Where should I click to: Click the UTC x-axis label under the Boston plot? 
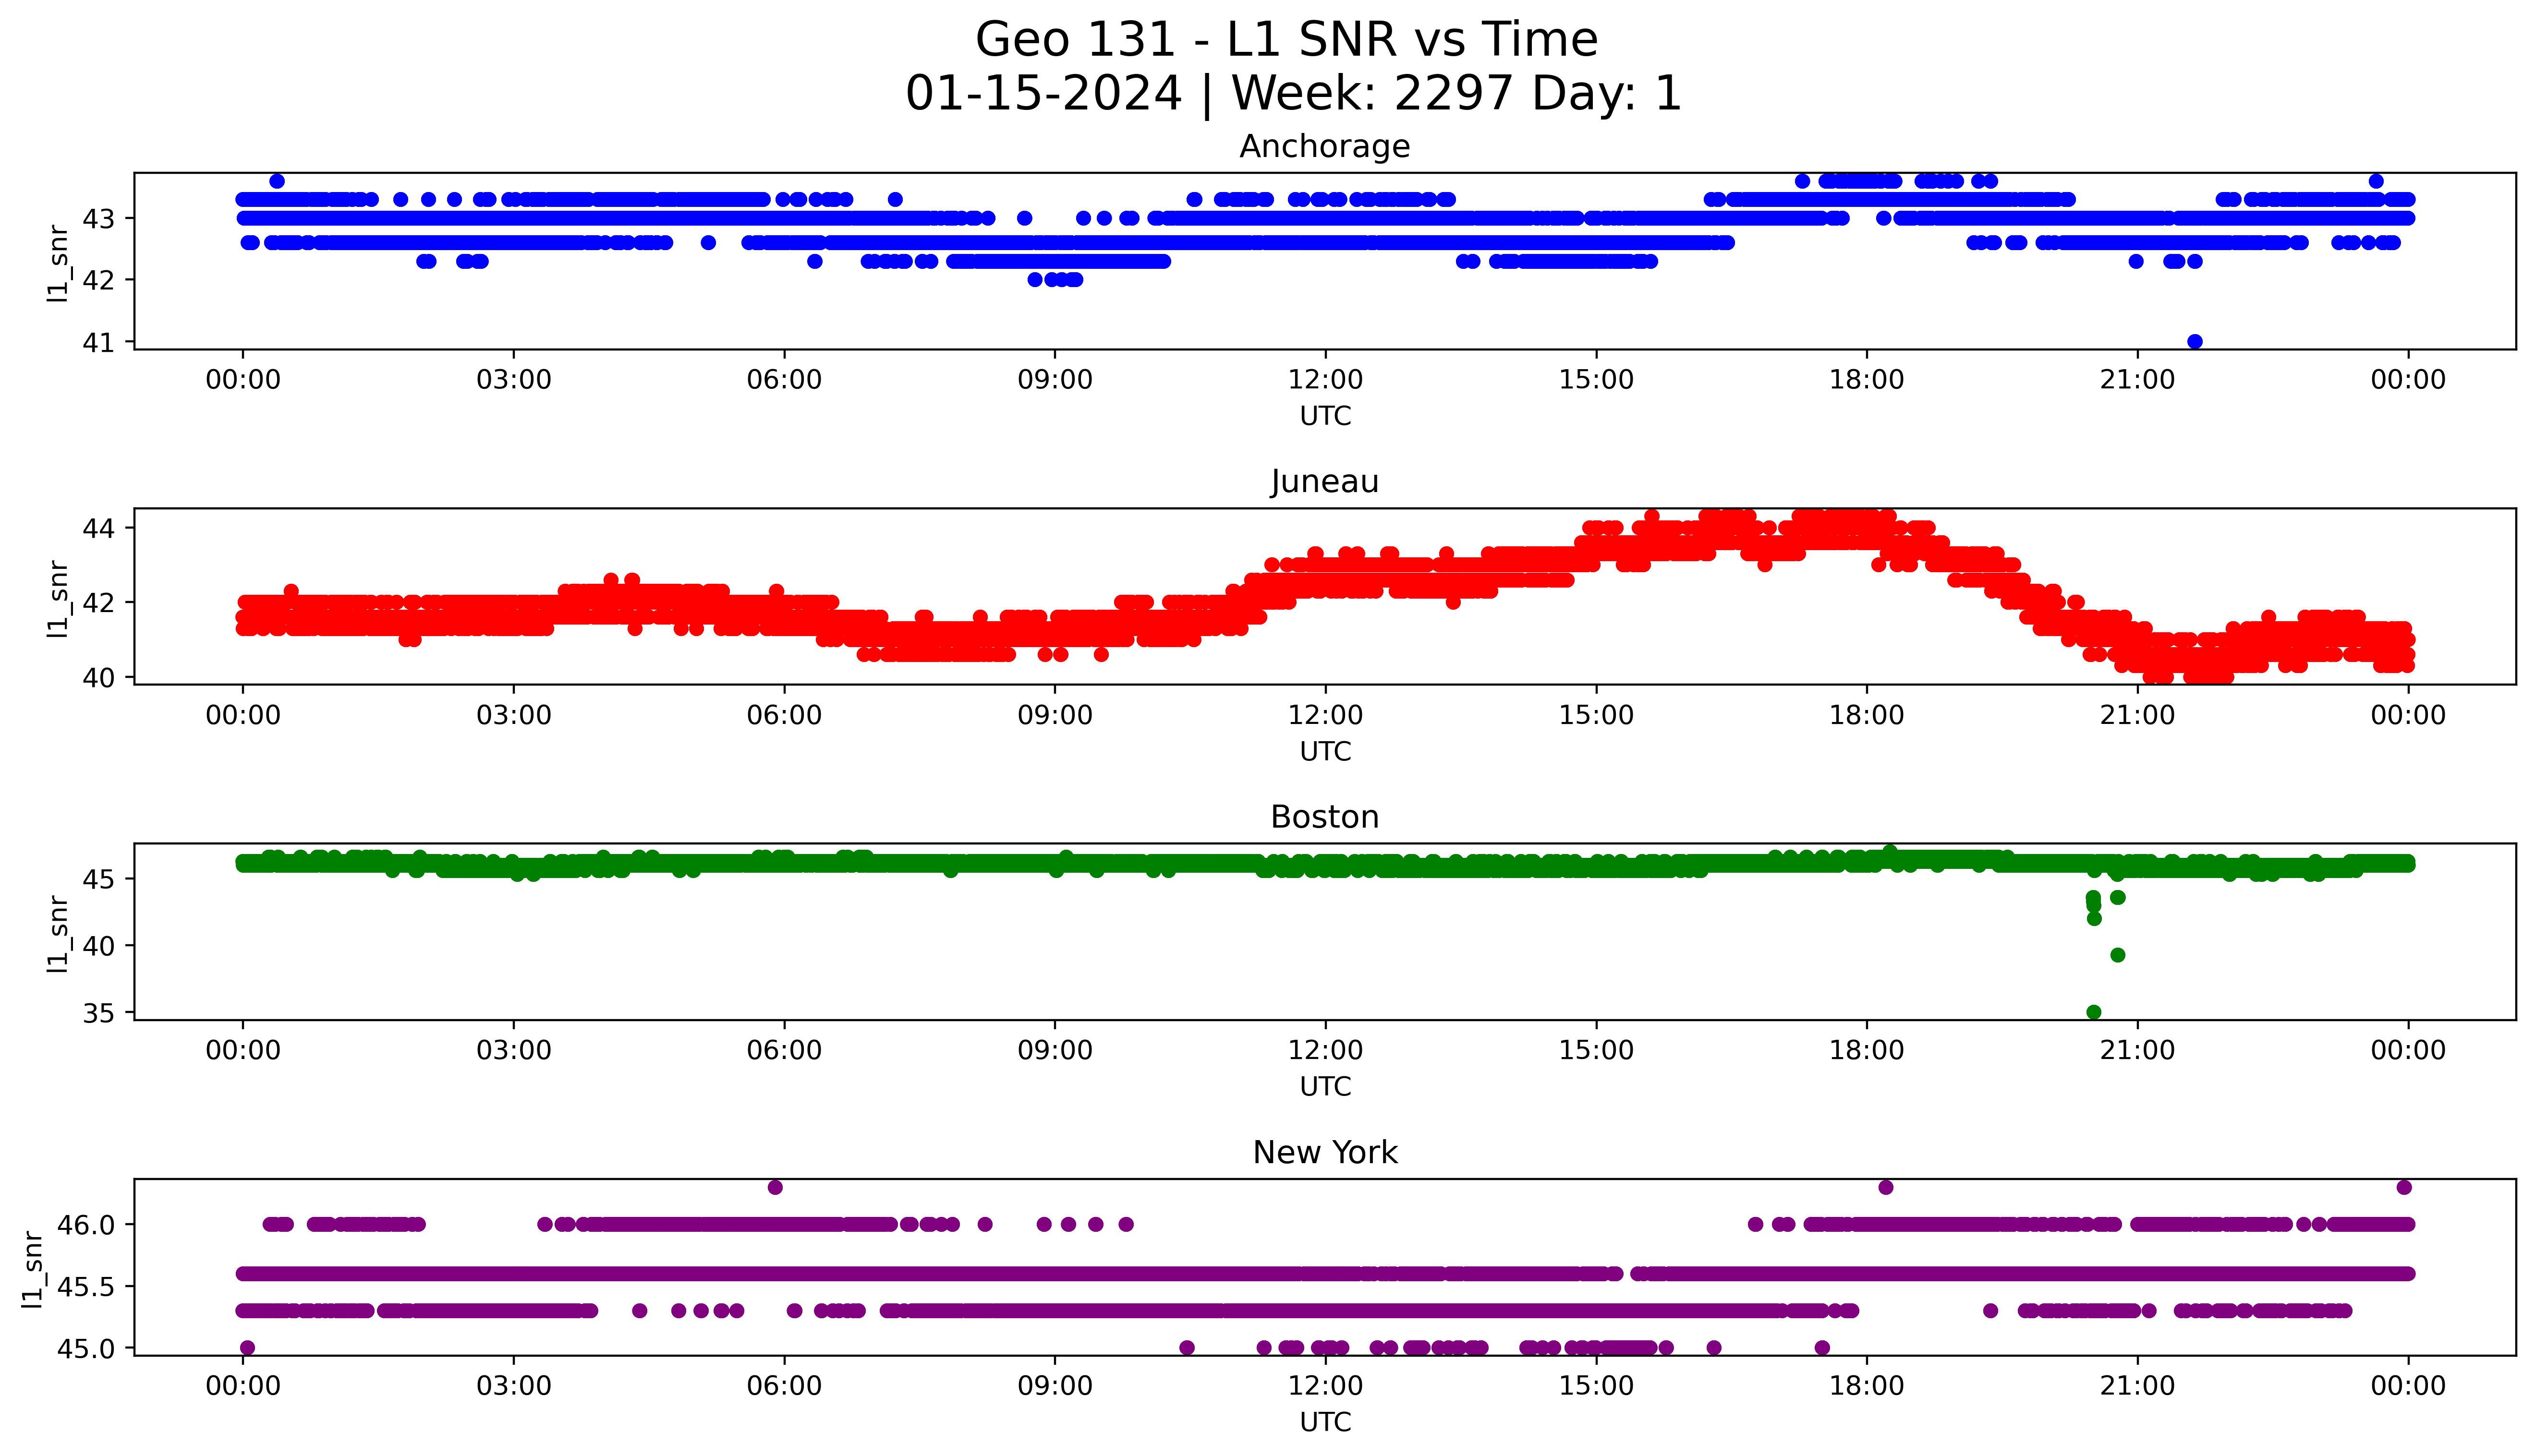pyautogui.click(x=1325, y=1086)
